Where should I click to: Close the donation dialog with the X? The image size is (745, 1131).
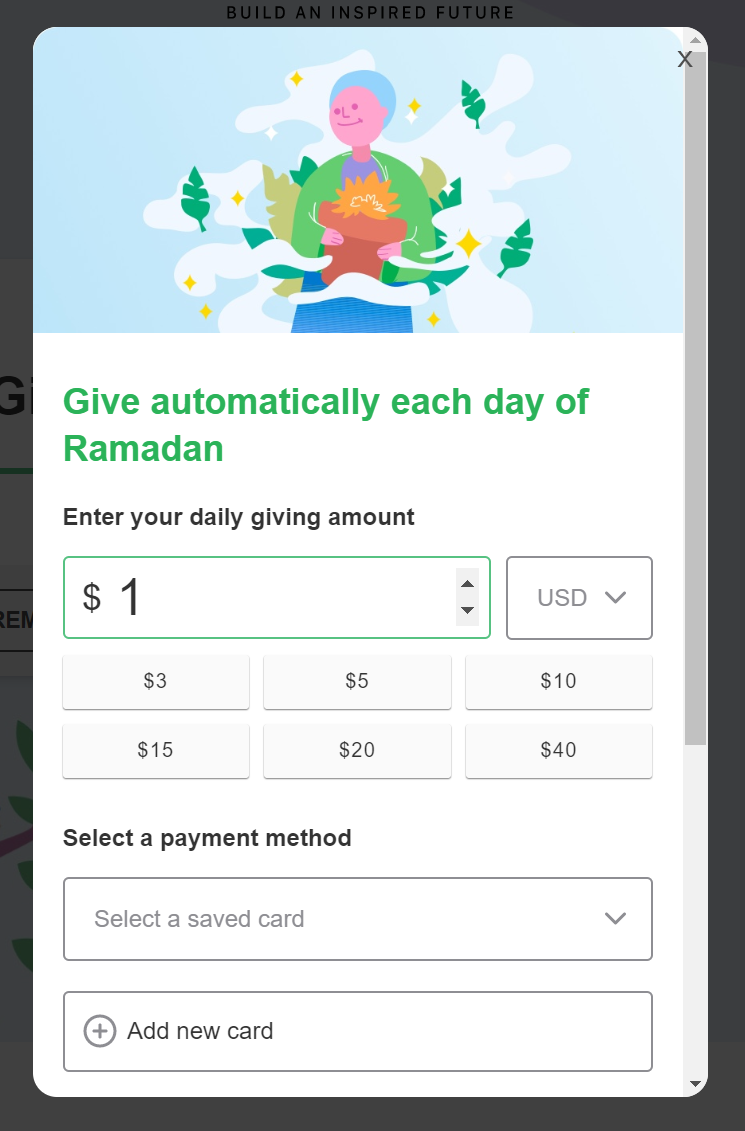[x=684, y=60]
